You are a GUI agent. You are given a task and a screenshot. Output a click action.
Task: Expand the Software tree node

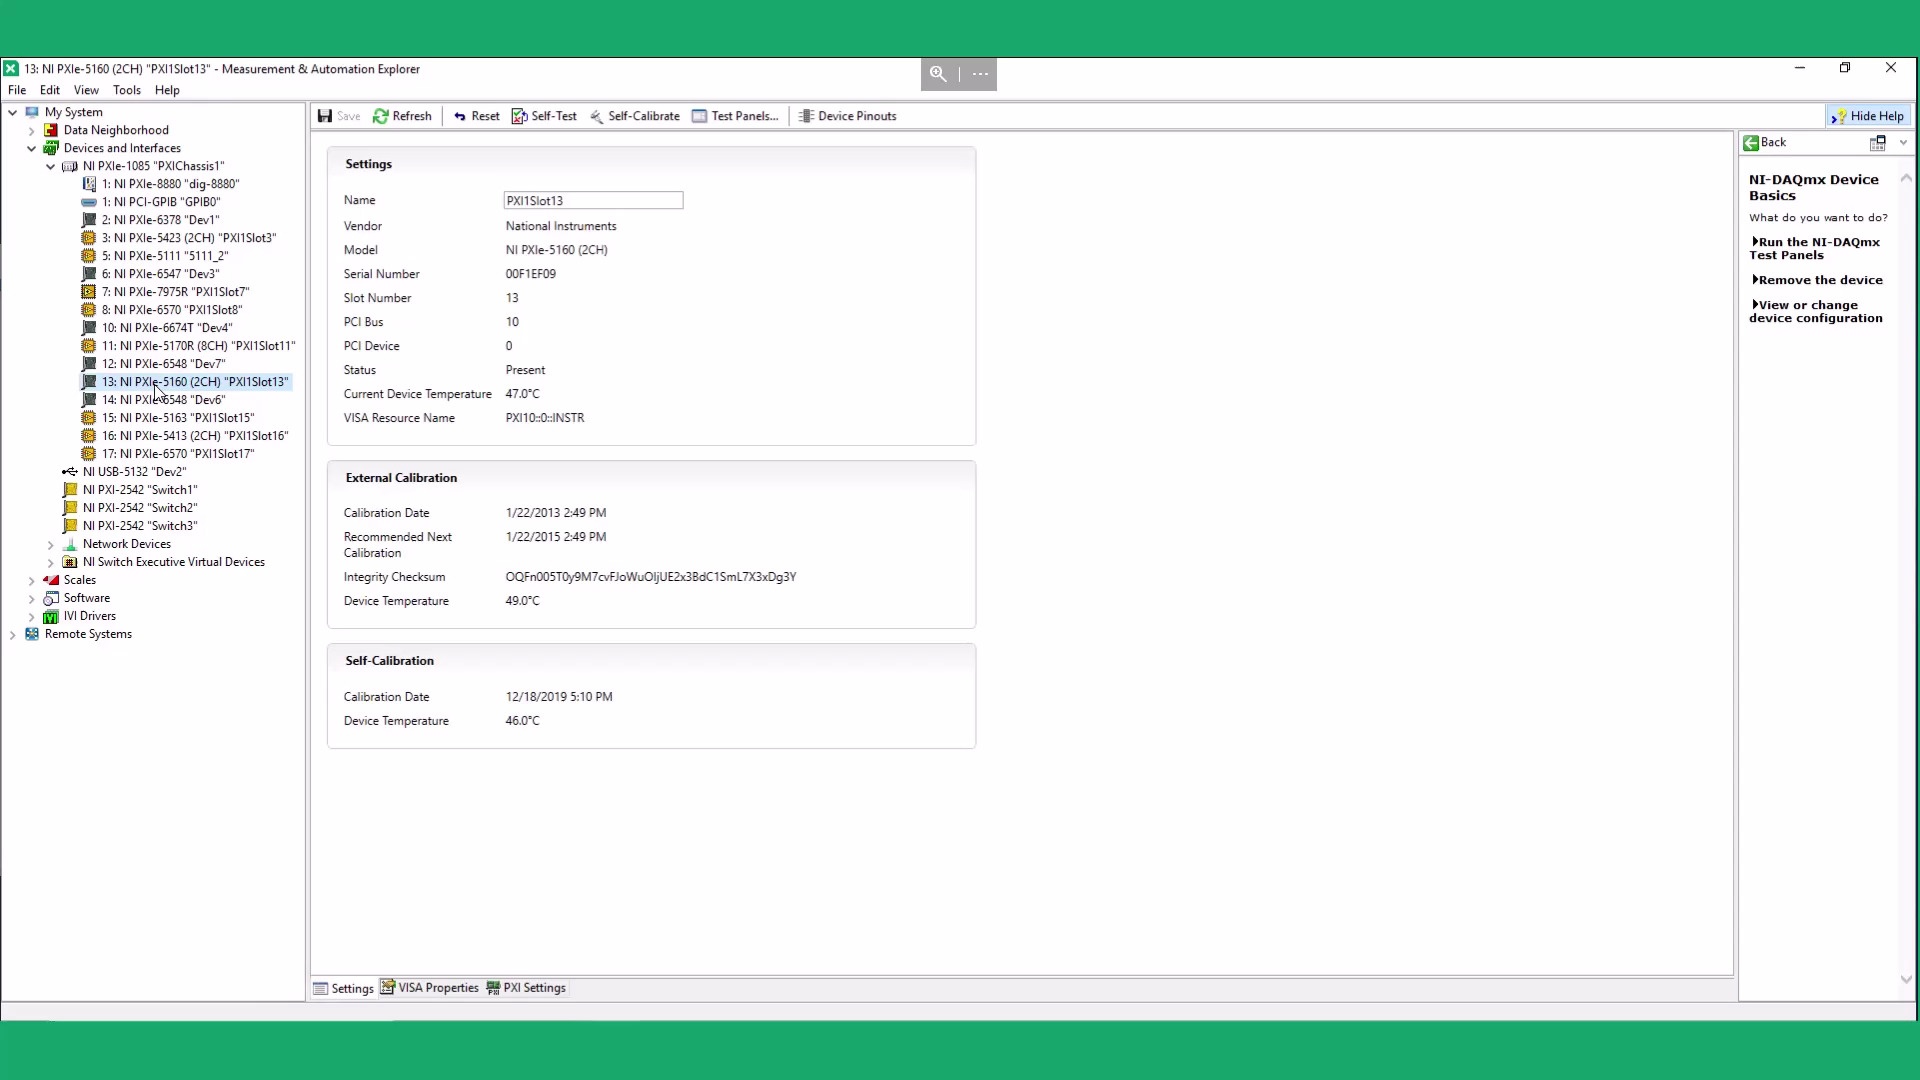pyautogui.click(x=32, y=599)
